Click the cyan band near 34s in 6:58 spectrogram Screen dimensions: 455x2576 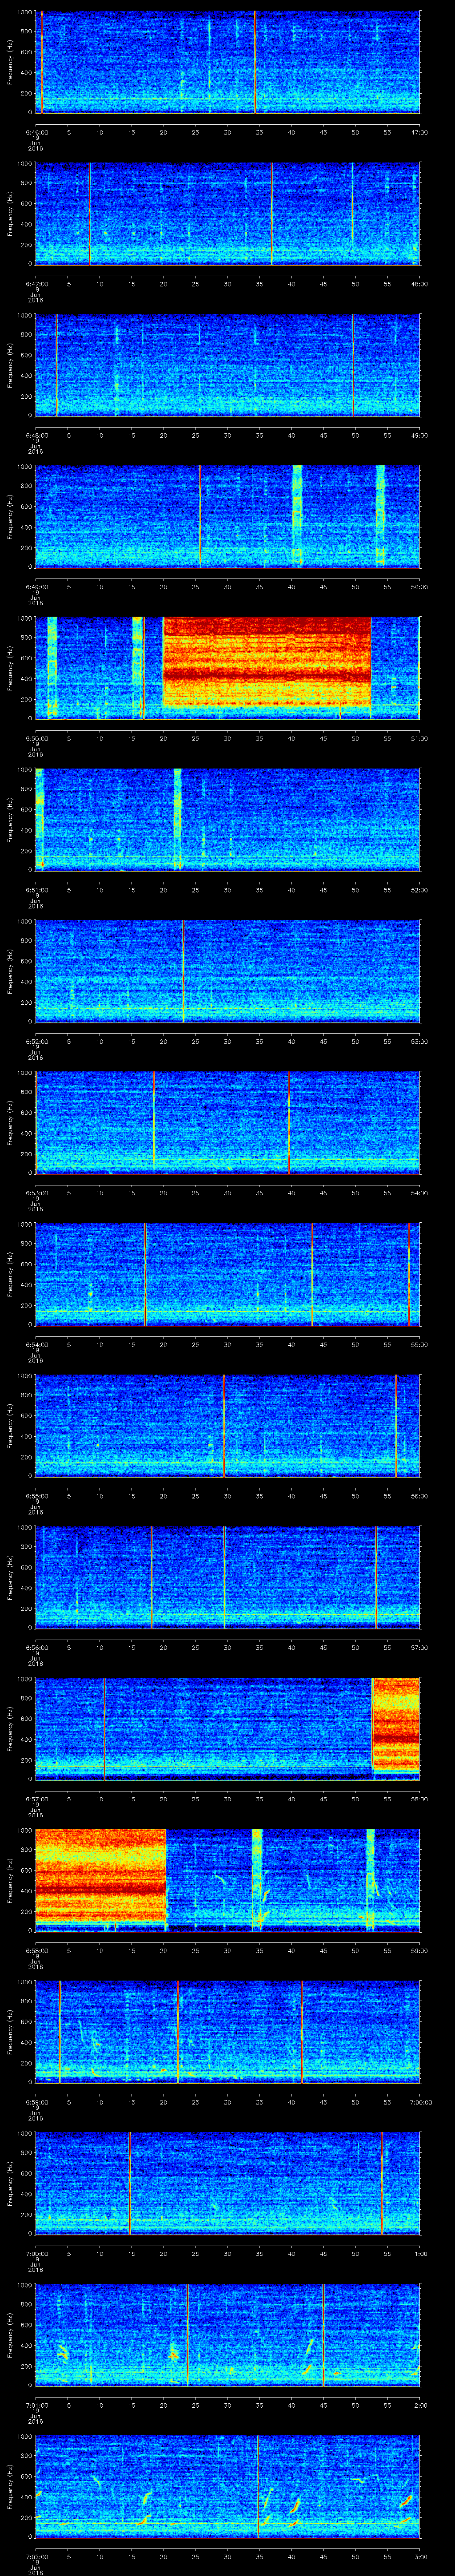(257, 1877)
